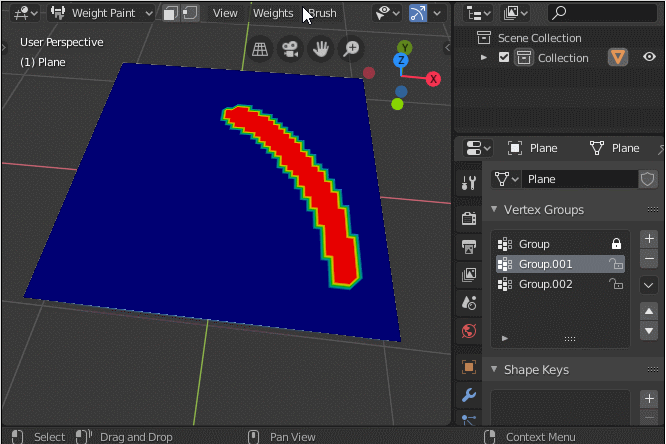Click the green Y axis gizmo handle
This screenshot has height=444, width=666.
(404, 48)
